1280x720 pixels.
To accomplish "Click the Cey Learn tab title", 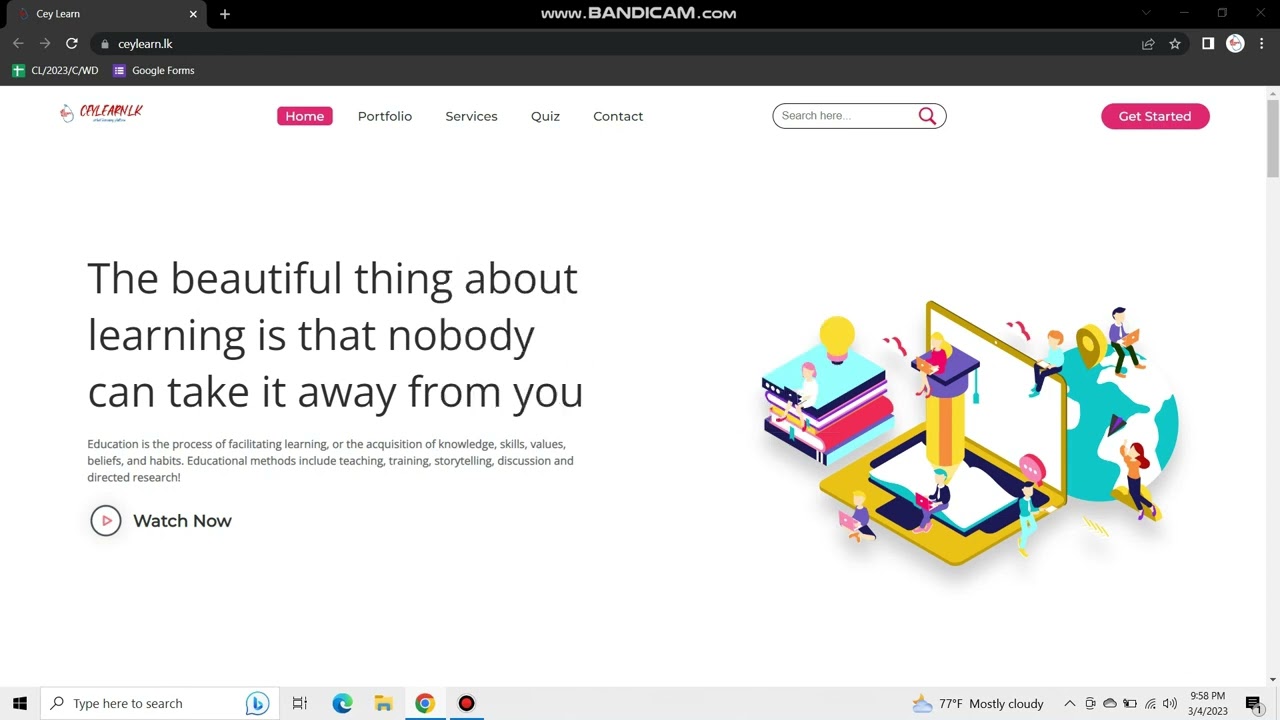I will tap(58, 14).
